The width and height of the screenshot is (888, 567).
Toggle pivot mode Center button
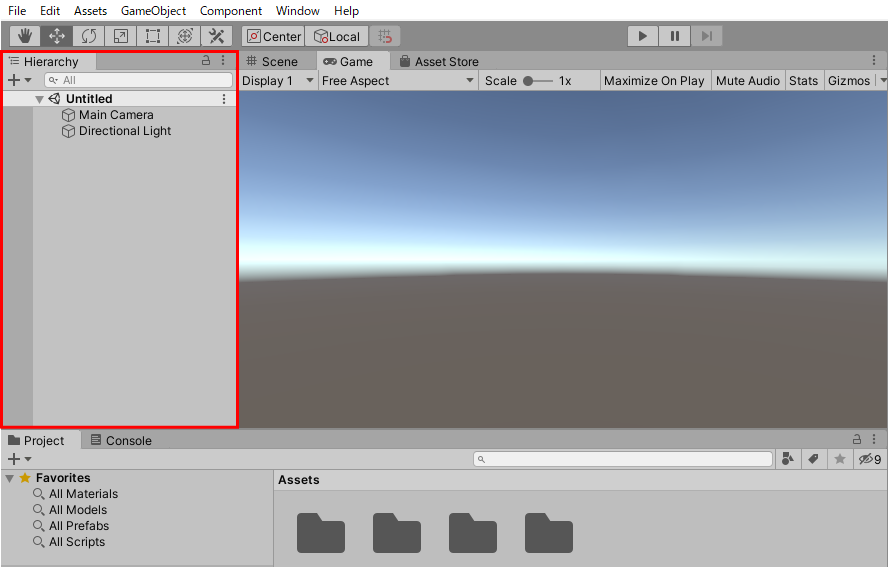tap(274, 36)
